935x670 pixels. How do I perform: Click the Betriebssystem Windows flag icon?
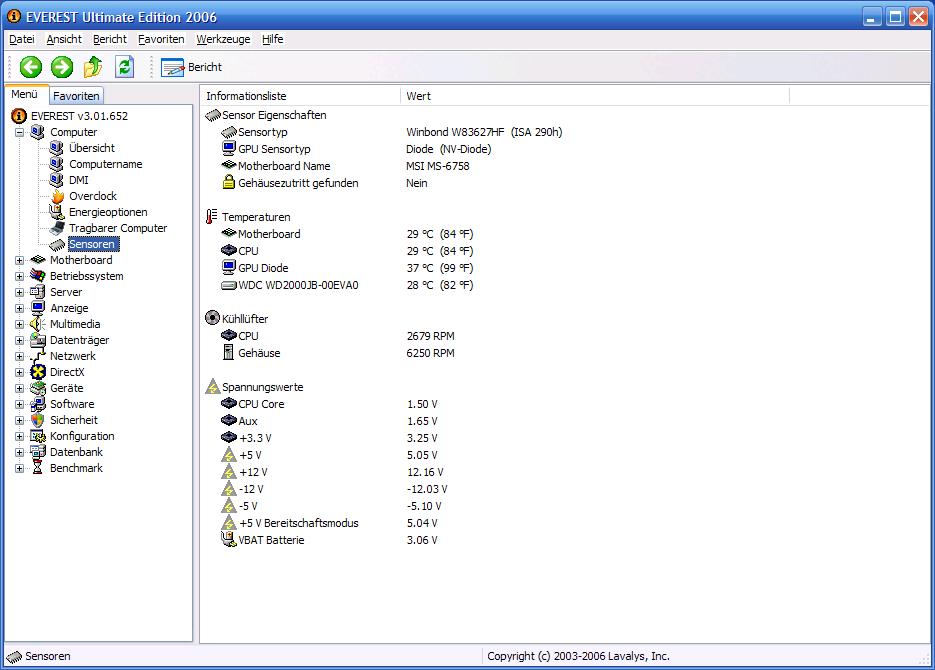tap(38, 276)
